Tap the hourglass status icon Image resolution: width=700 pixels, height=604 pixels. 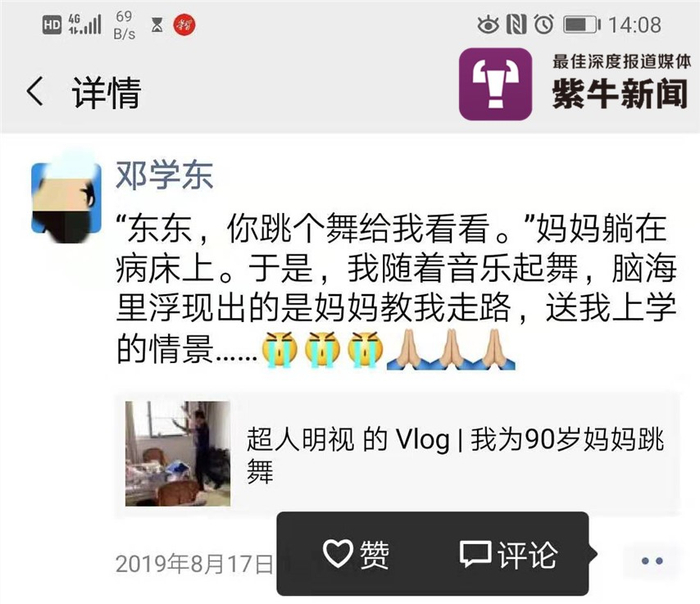(157, 25)
